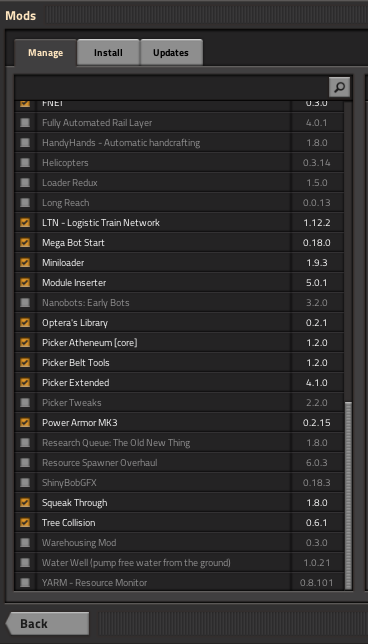Click the mod list scrollbar handle
Viewport: 368px width, 644px height.
click(348, 495)
